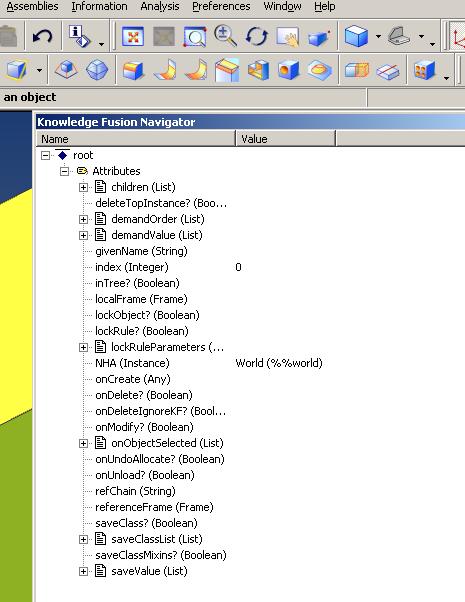Open the Information menu
Screen dimensions: 465x602
[99, 7]
